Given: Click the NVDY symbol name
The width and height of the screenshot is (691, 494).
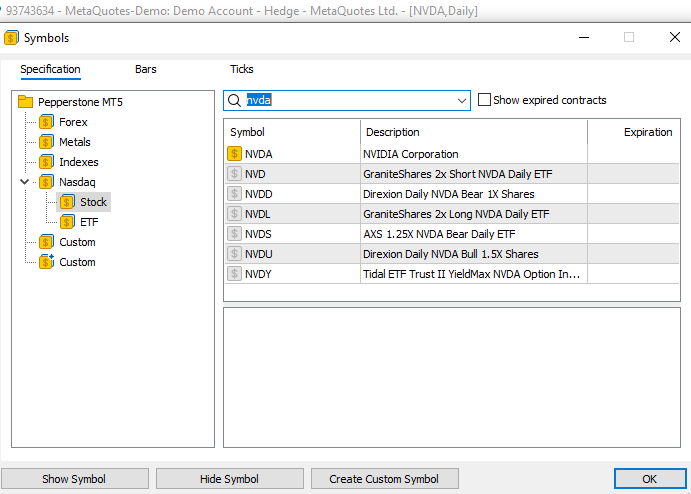Looking at the screenshot, I should coord(258,274).
